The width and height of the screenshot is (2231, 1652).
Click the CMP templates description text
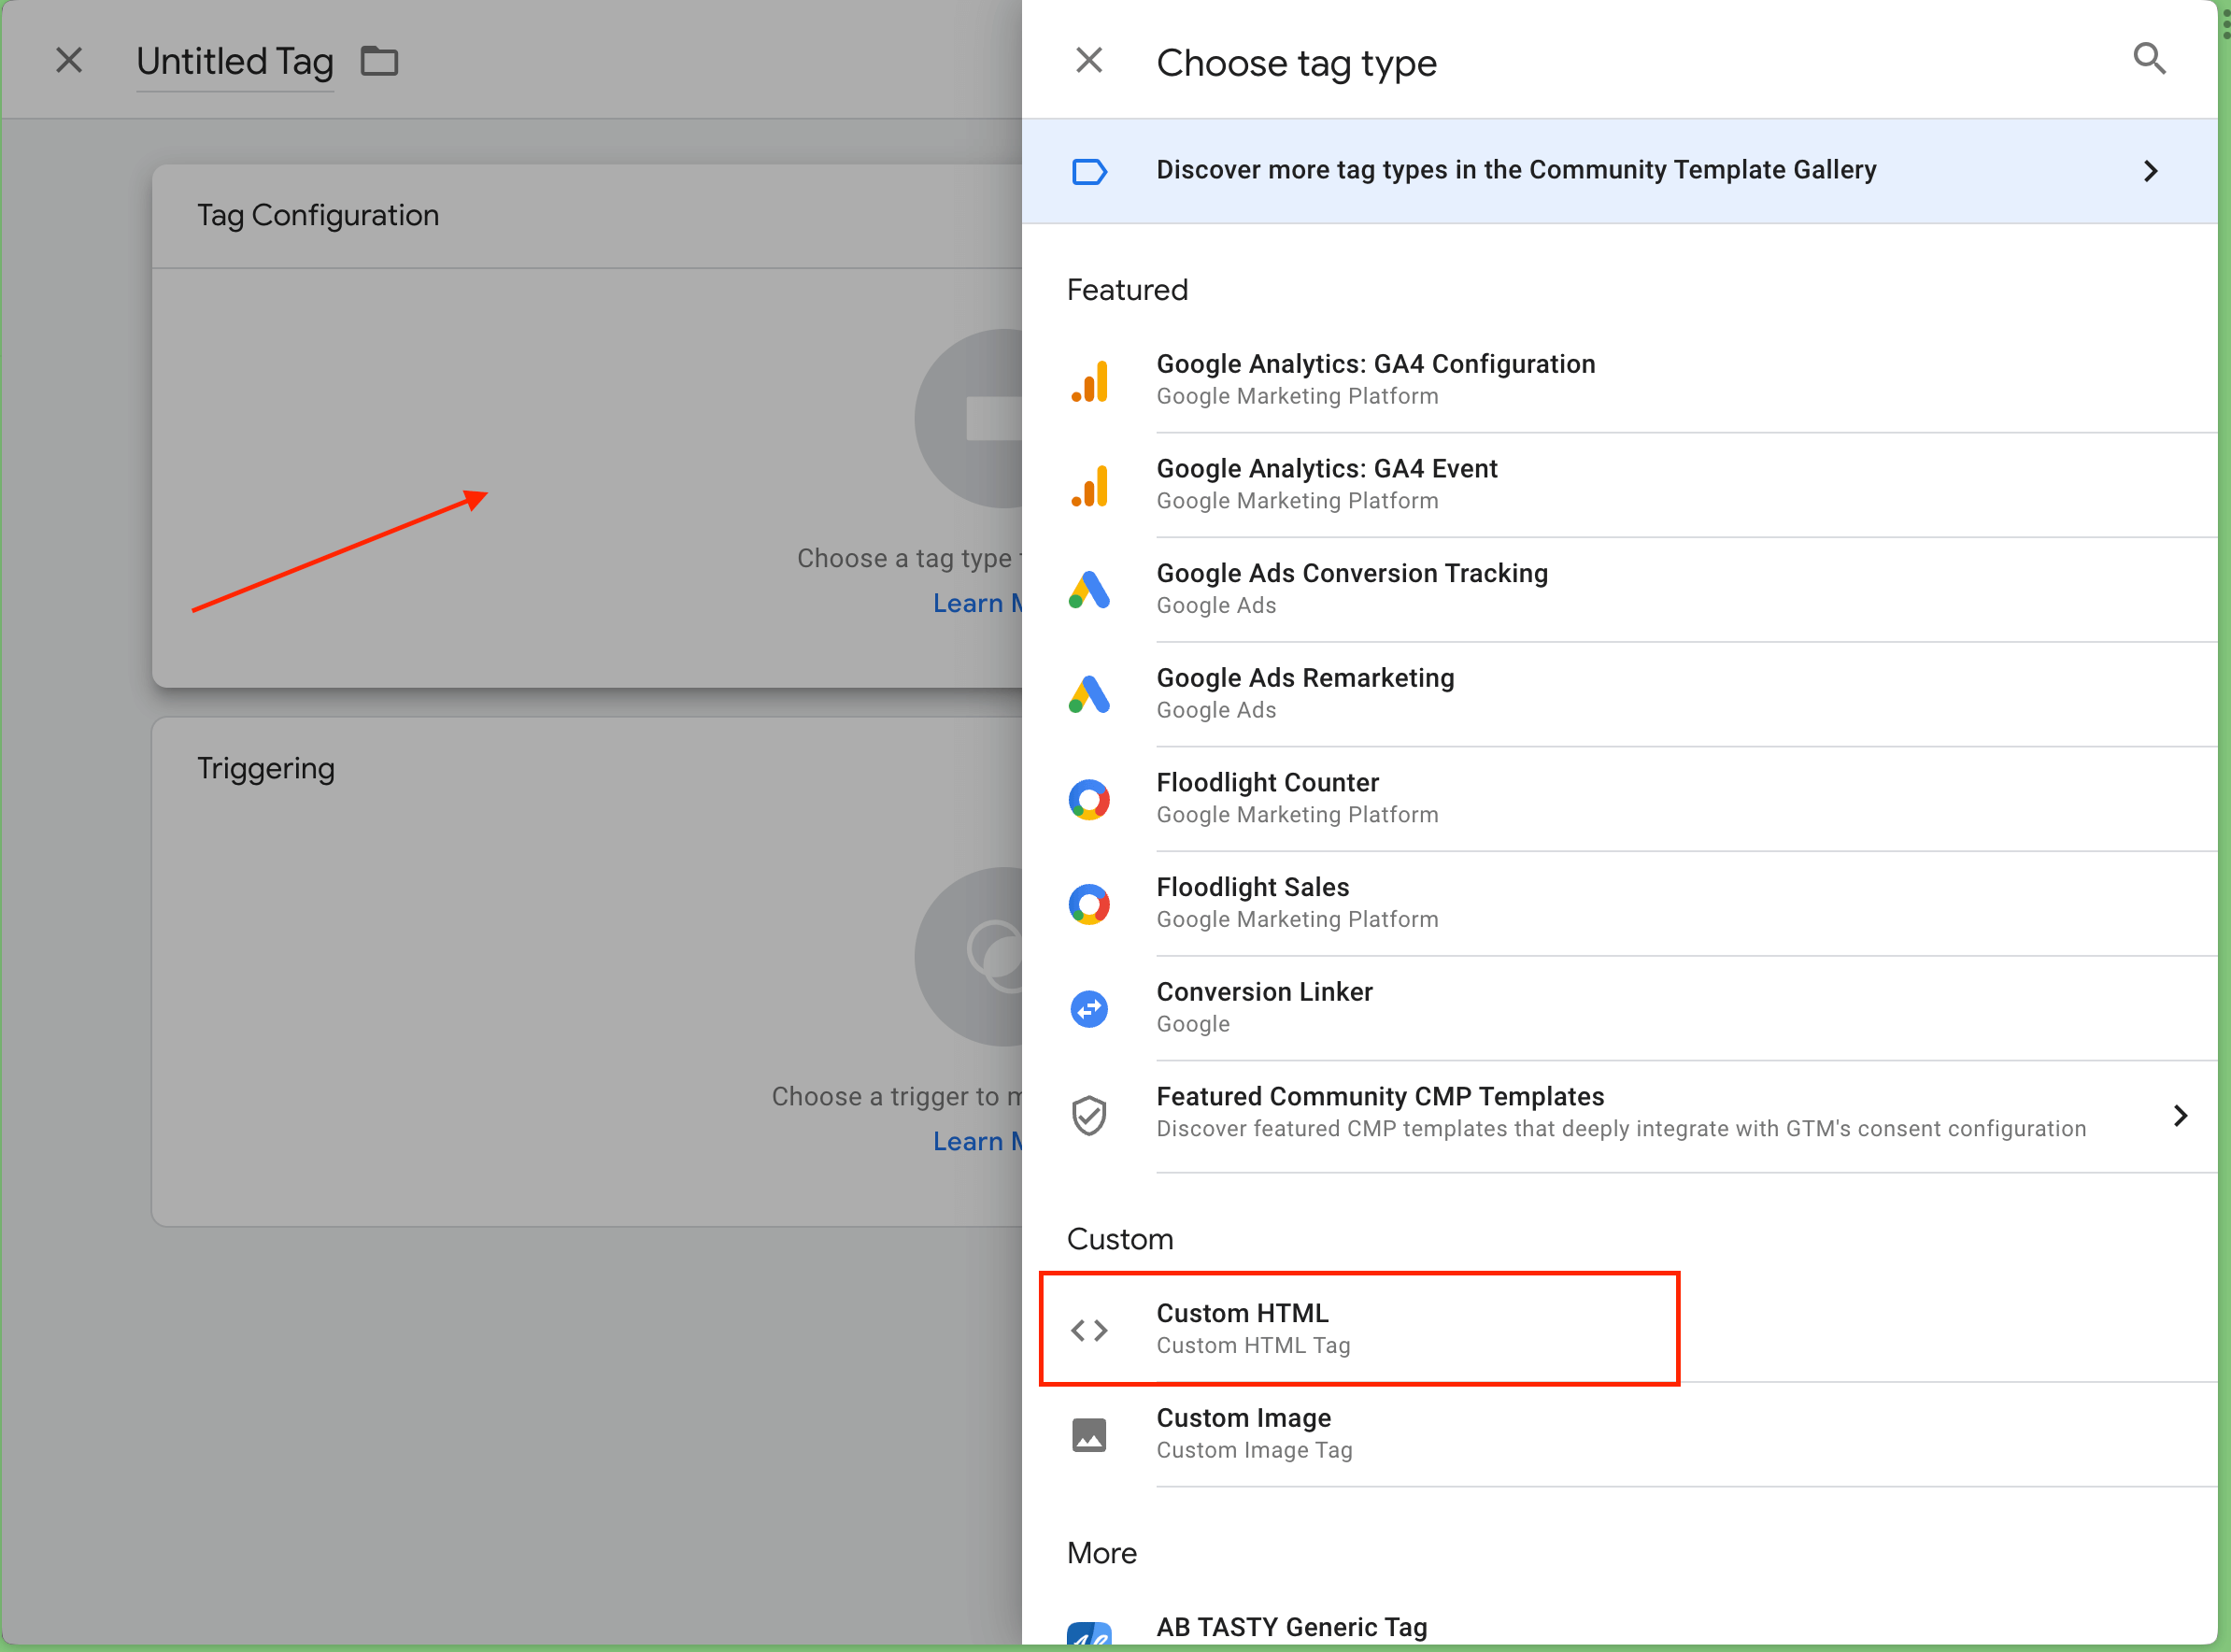pos(1621,1128)
